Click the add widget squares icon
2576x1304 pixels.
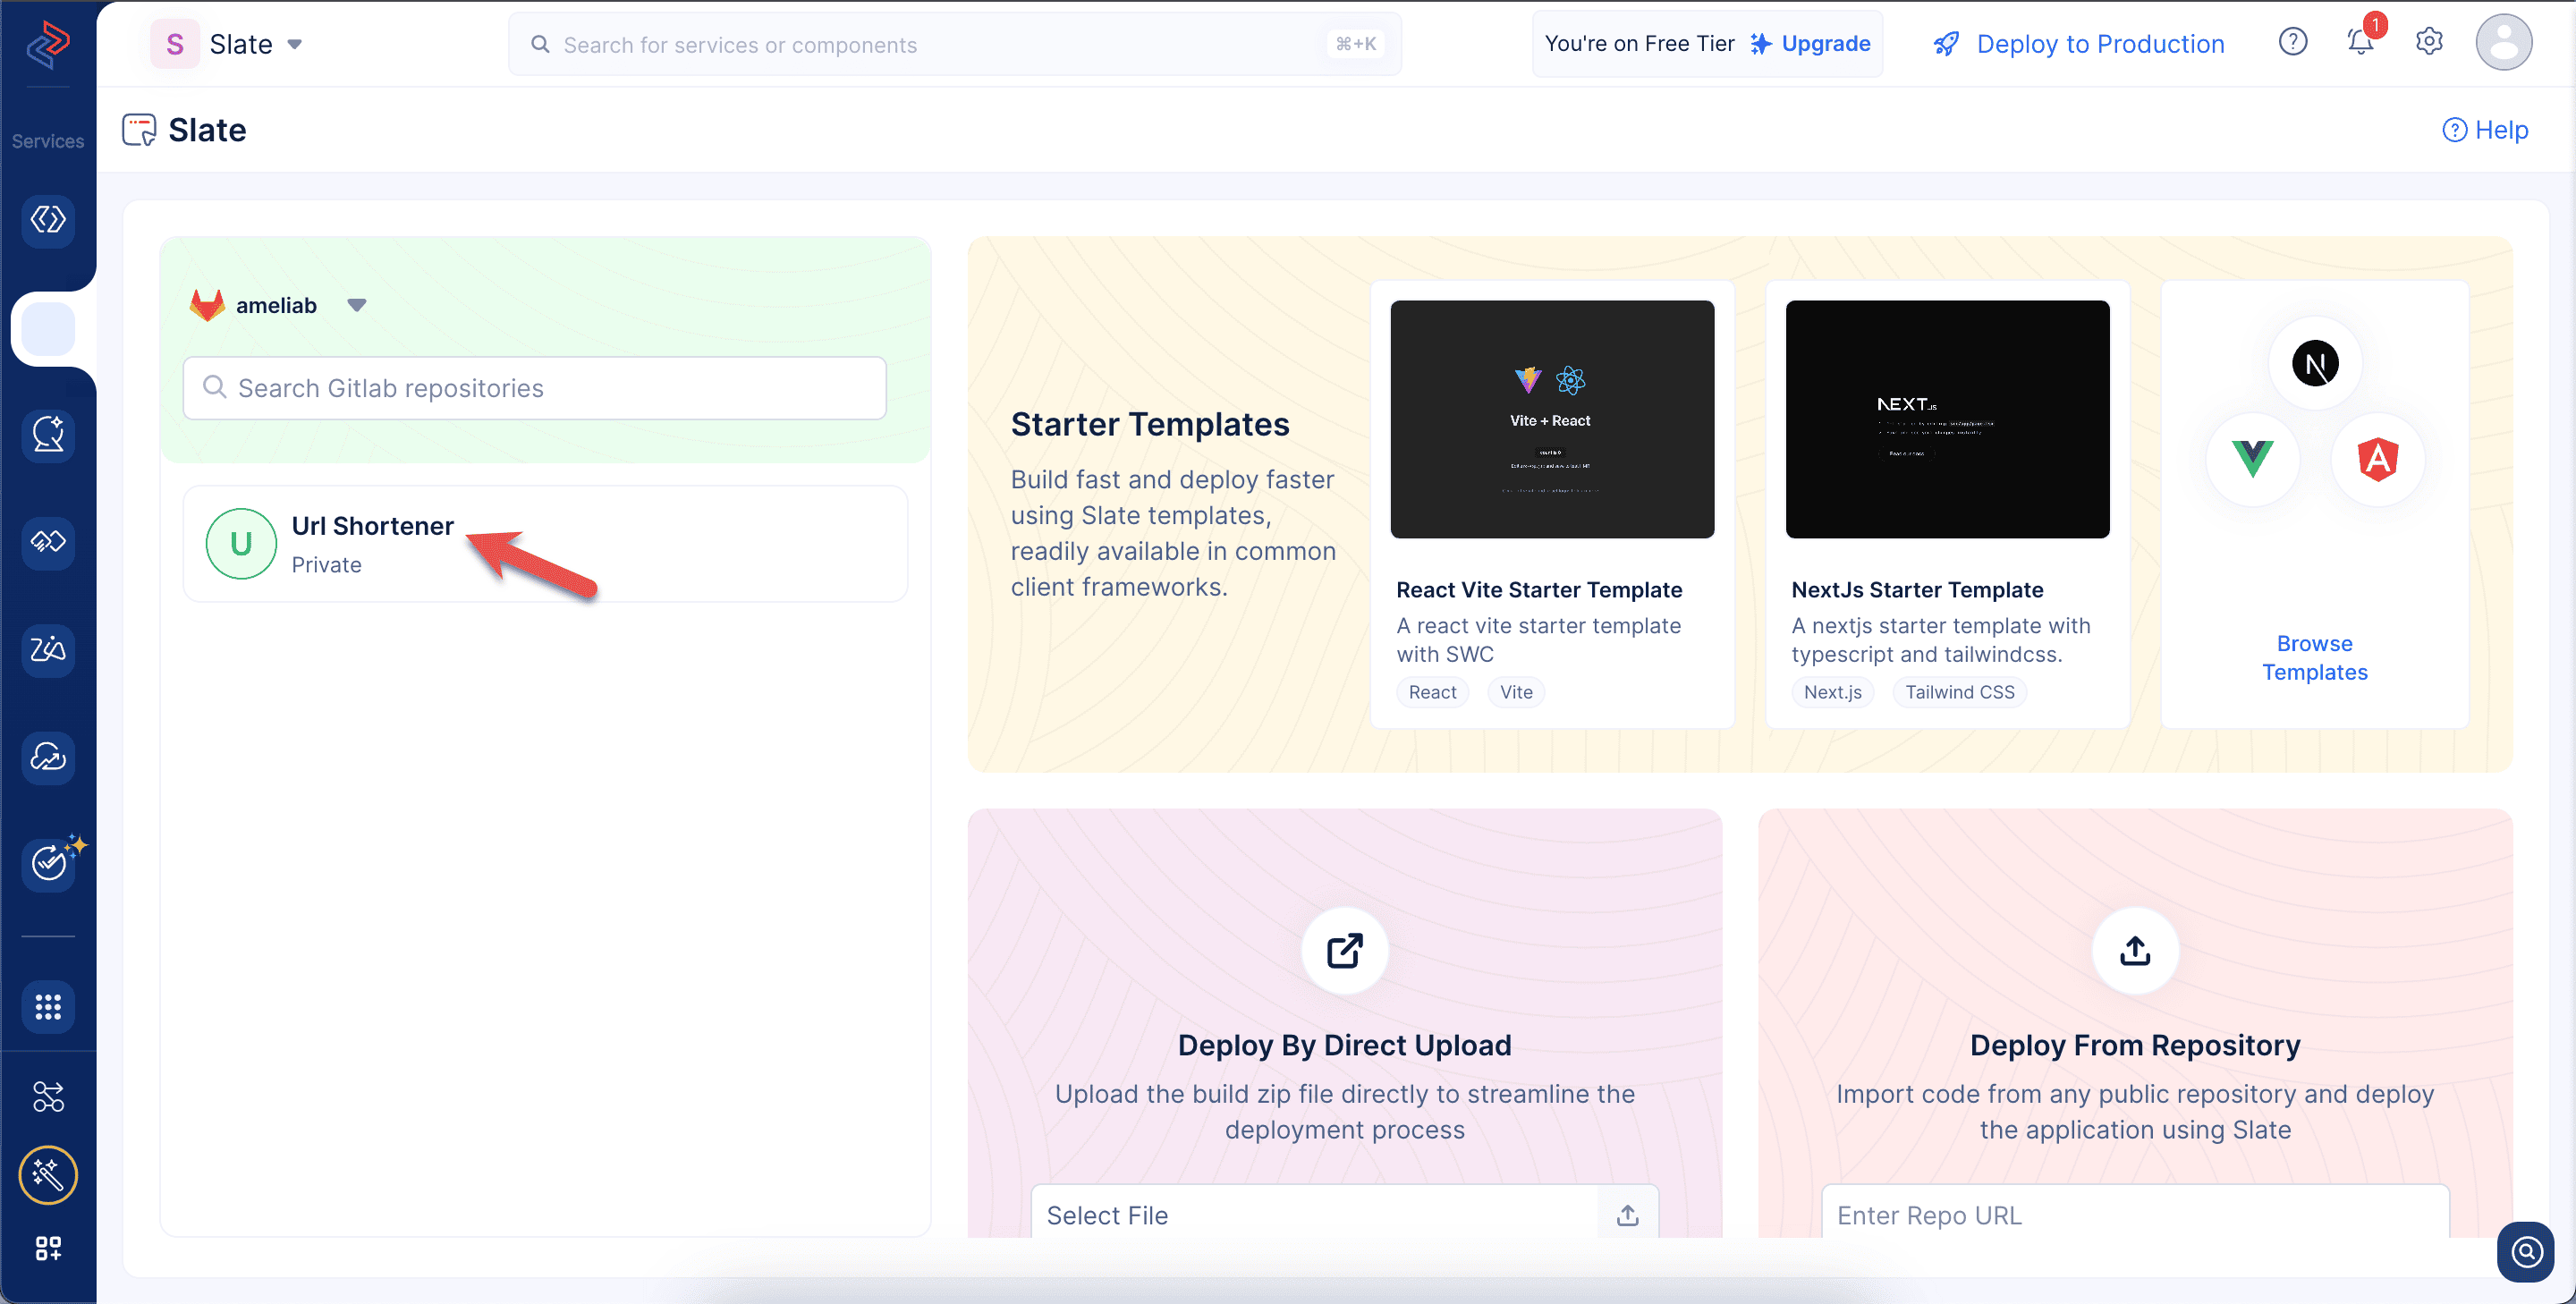pos(48,1248)
